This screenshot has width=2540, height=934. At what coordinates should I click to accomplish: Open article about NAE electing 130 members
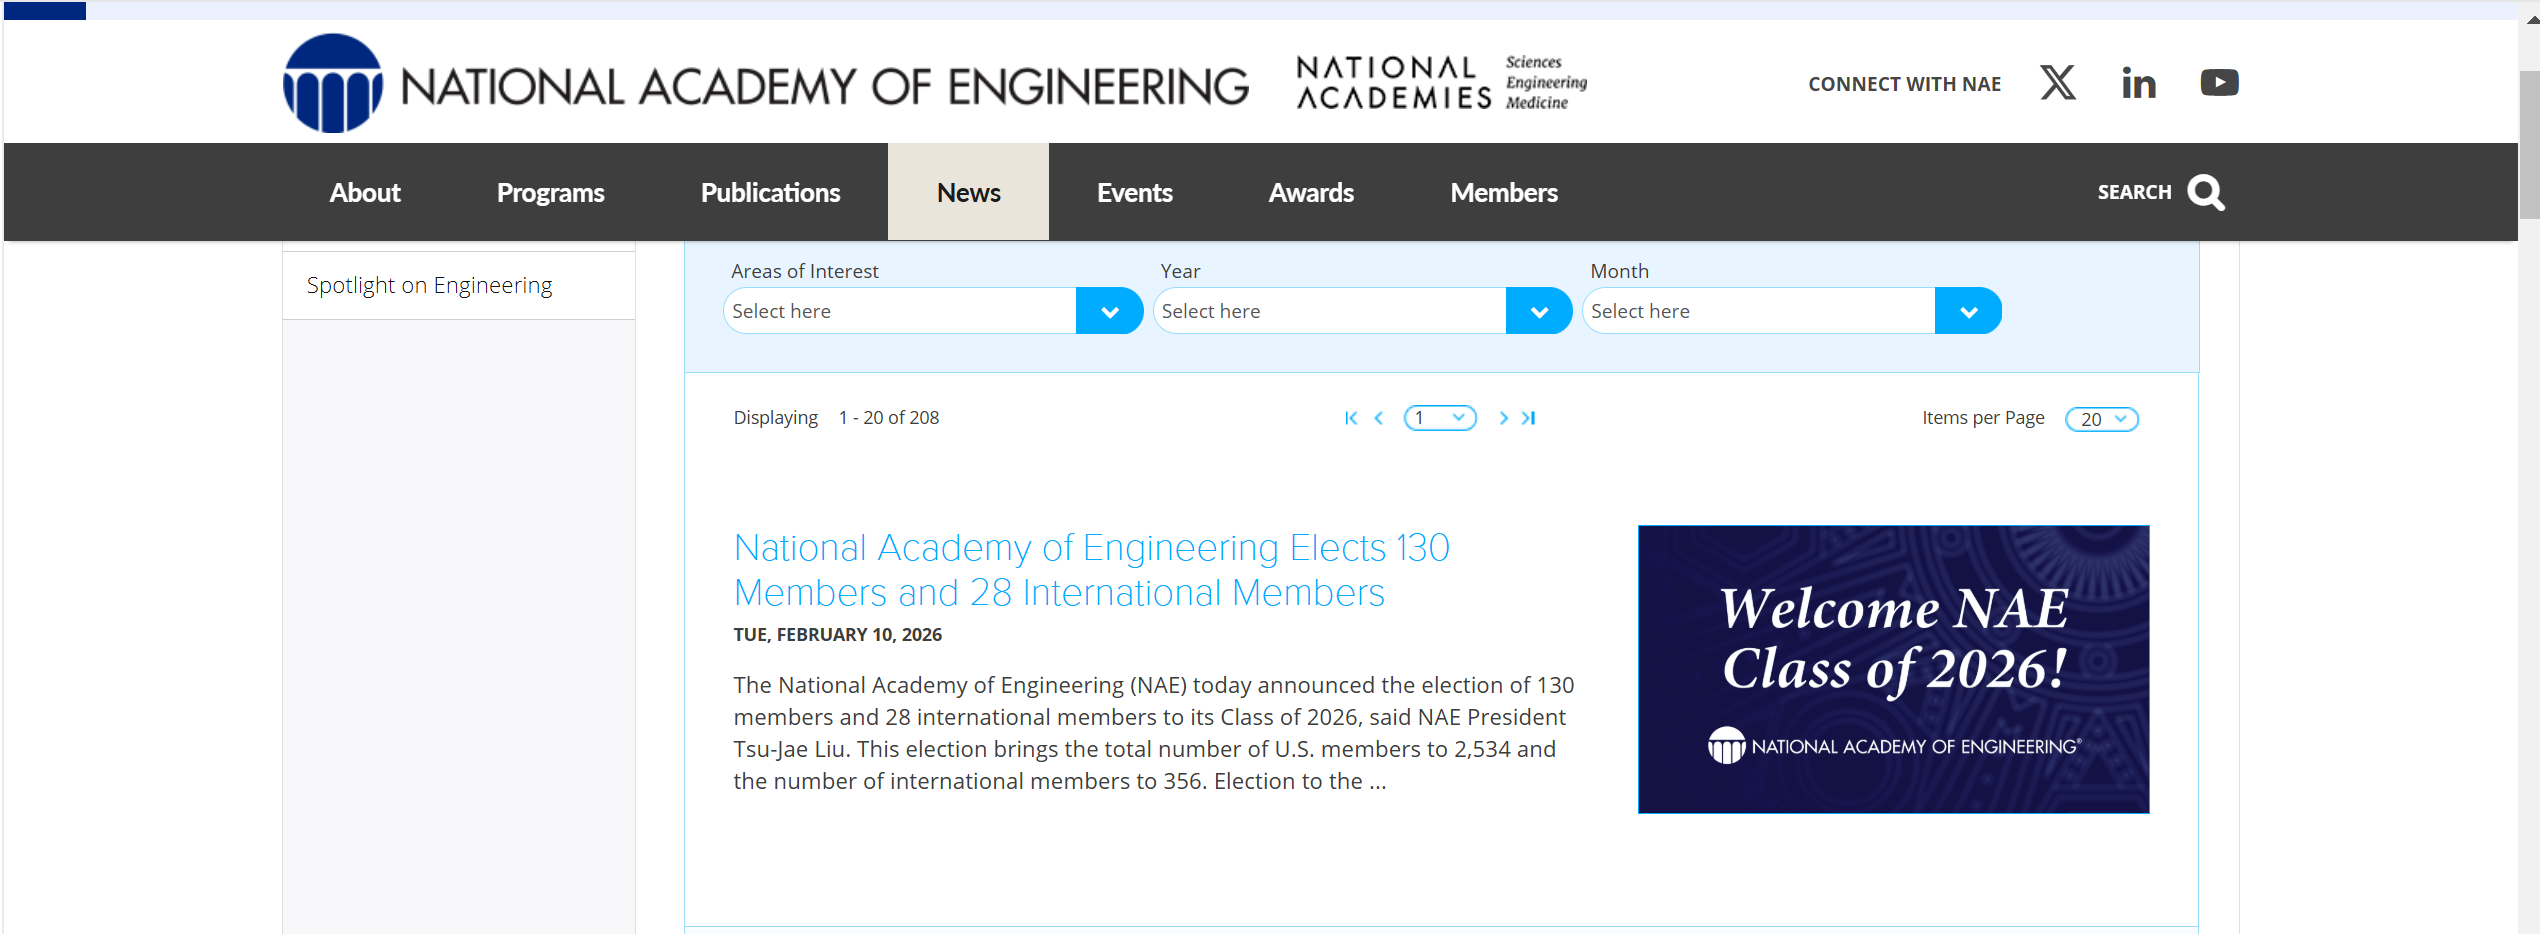click(1090, 570)
